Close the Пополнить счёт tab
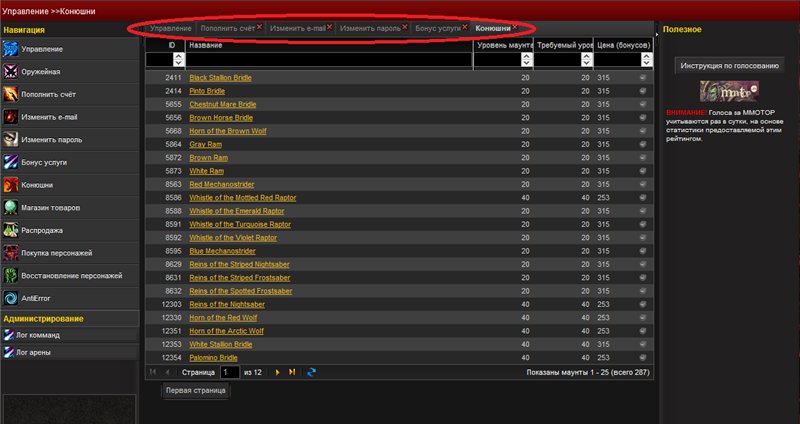 tap(260, 27)
